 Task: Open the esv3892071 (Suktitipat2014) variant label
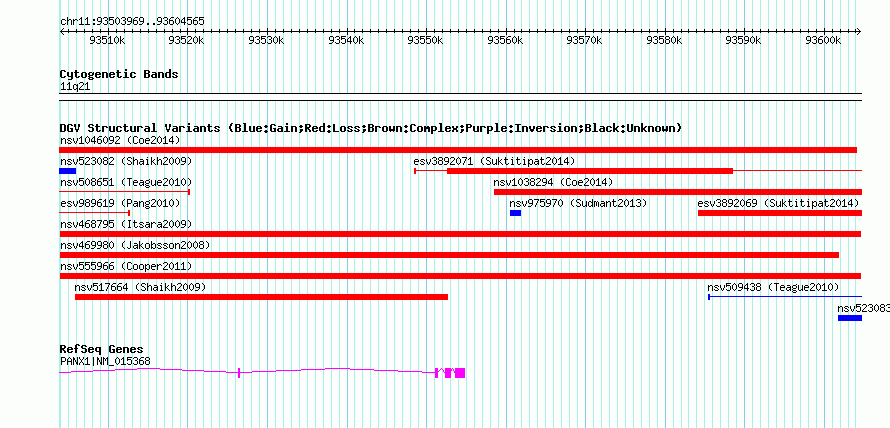(494, 161)
